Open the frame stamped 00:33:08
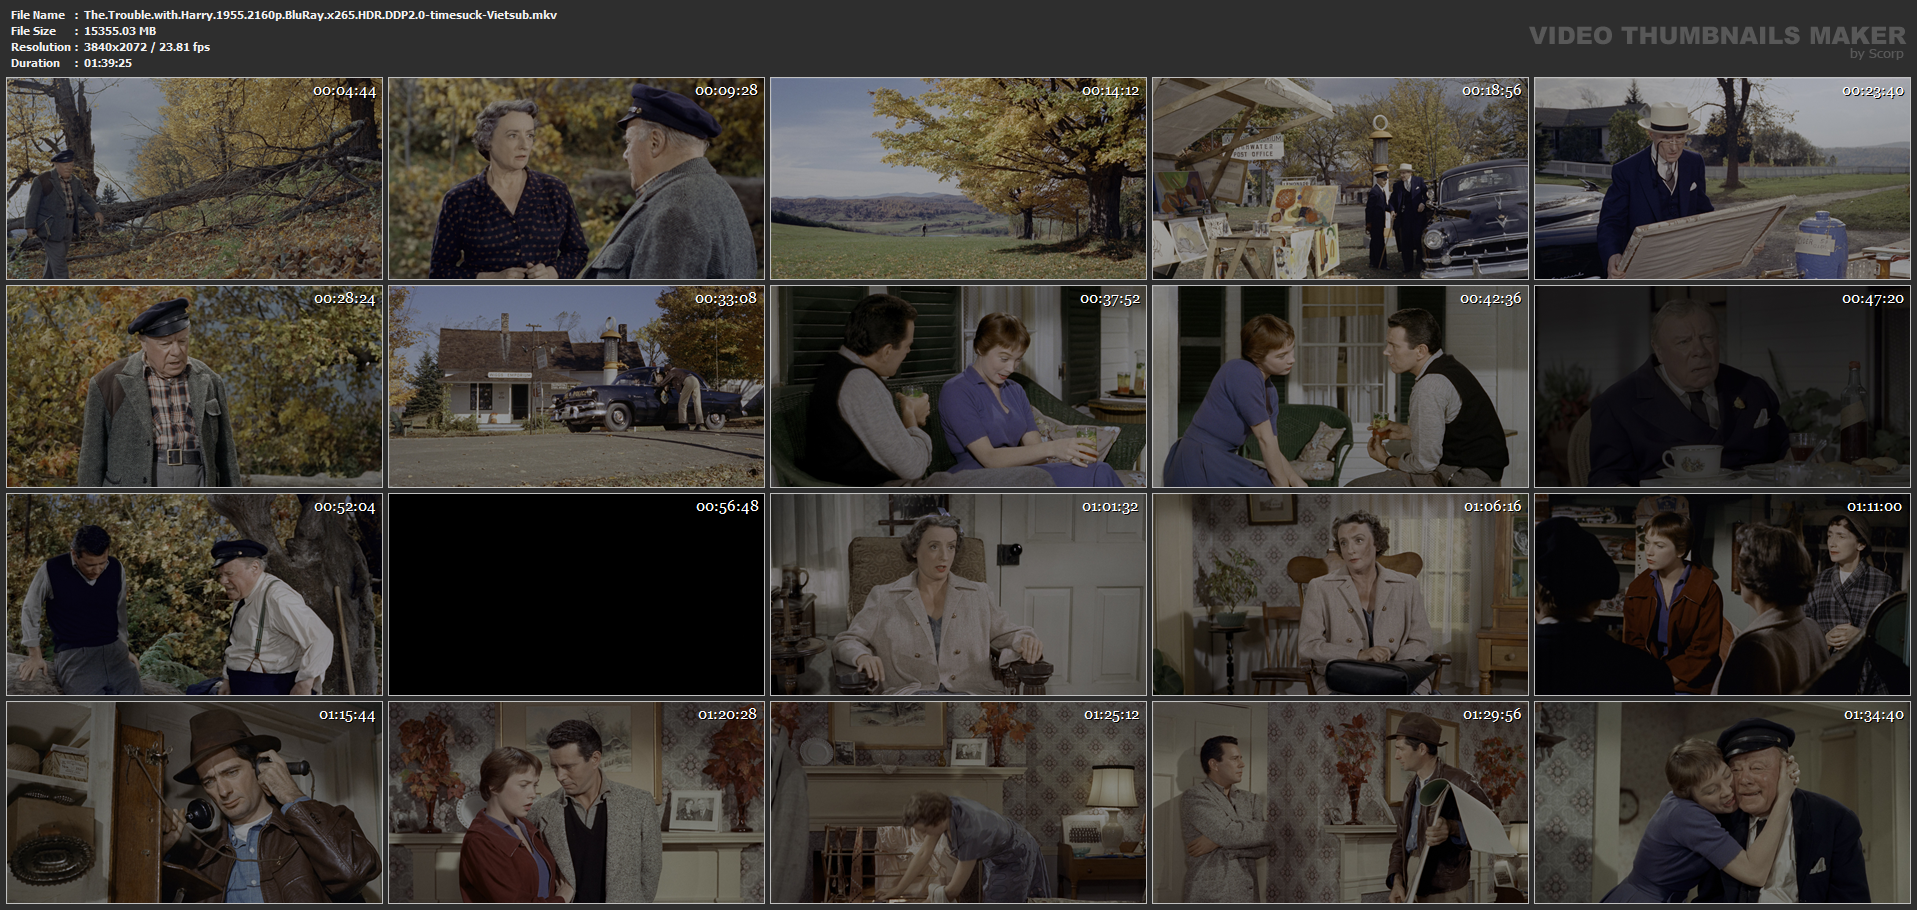Viewport: 1917px width, 910px height. [x=576, y=386]
